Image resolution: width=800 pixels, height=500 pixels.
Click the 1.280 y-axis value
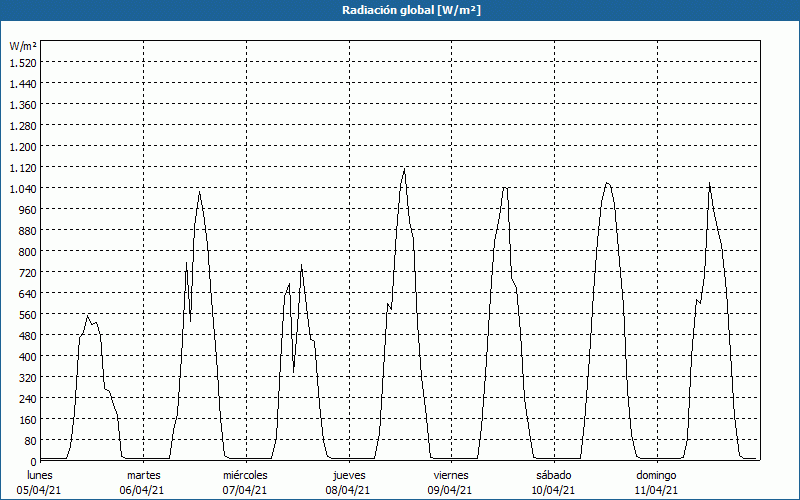[x=23, y=126]
